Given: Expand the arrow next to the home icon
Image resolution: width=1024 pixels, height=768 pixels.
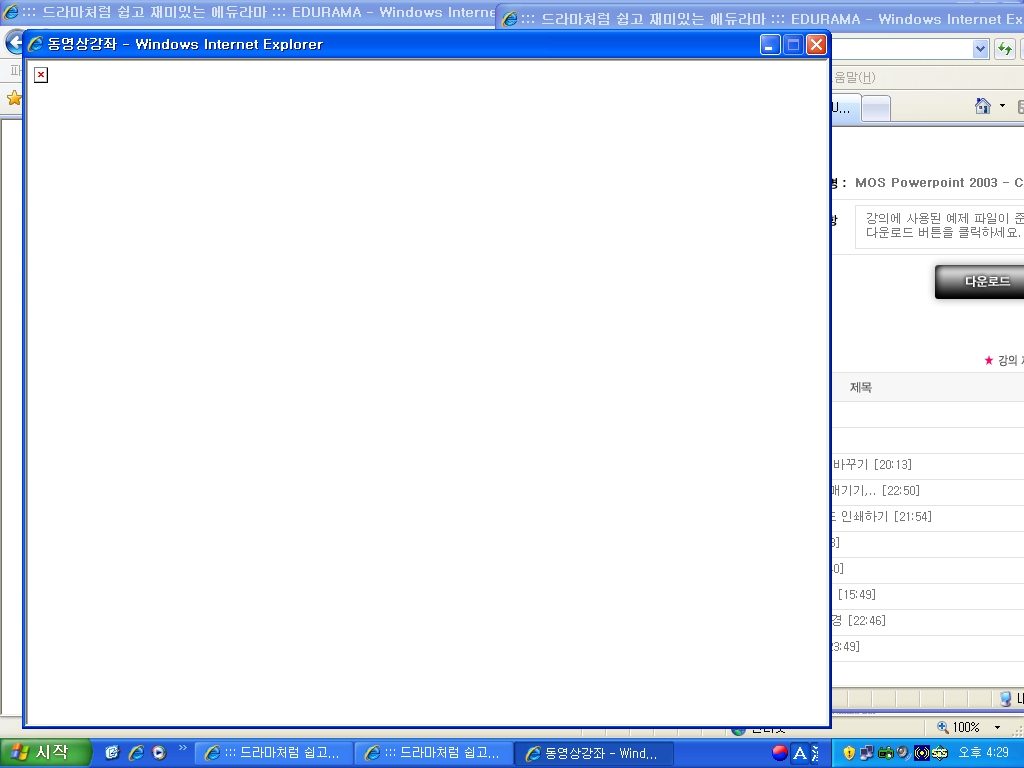Looking at the screenshot, I should click(x=1002, y=106).
